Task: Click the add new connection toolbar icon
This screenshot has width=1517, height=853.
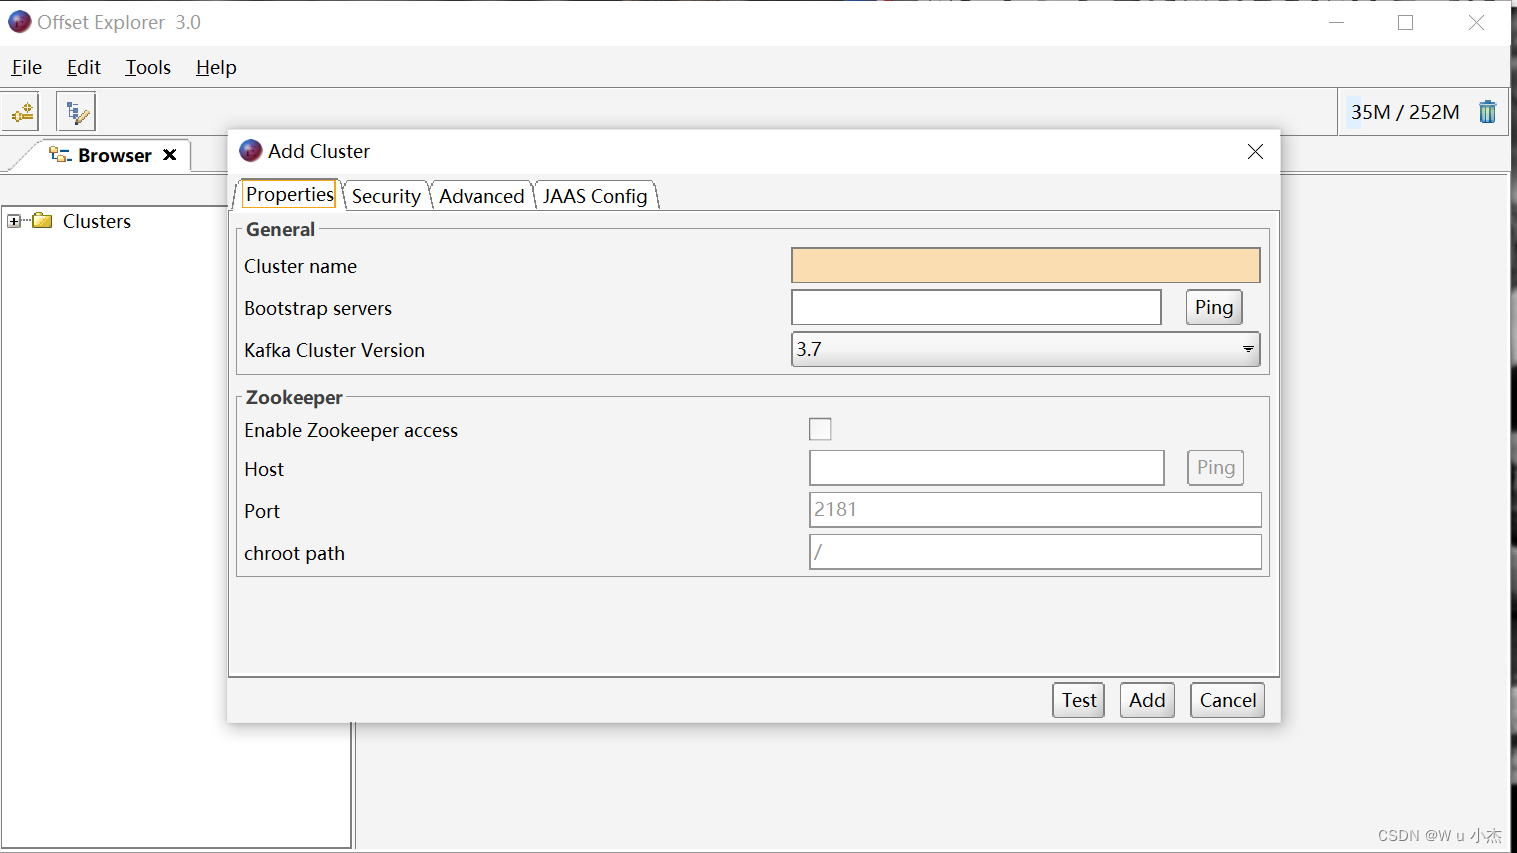Action: [x=22, y=112]
